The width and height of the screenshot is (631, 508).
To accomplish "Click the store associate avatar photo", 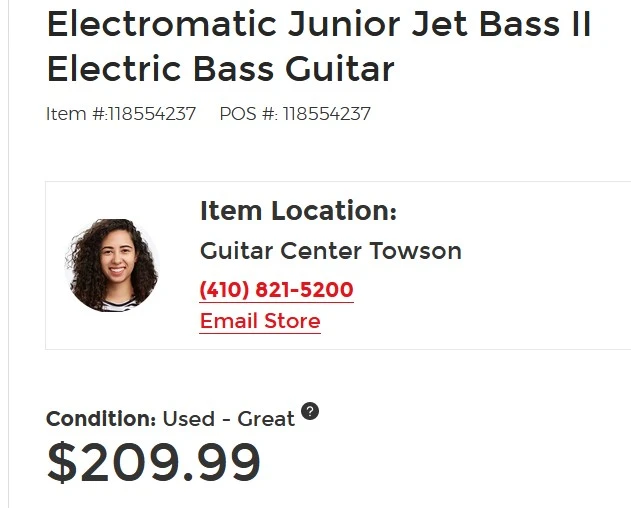I will click(113, 265).
